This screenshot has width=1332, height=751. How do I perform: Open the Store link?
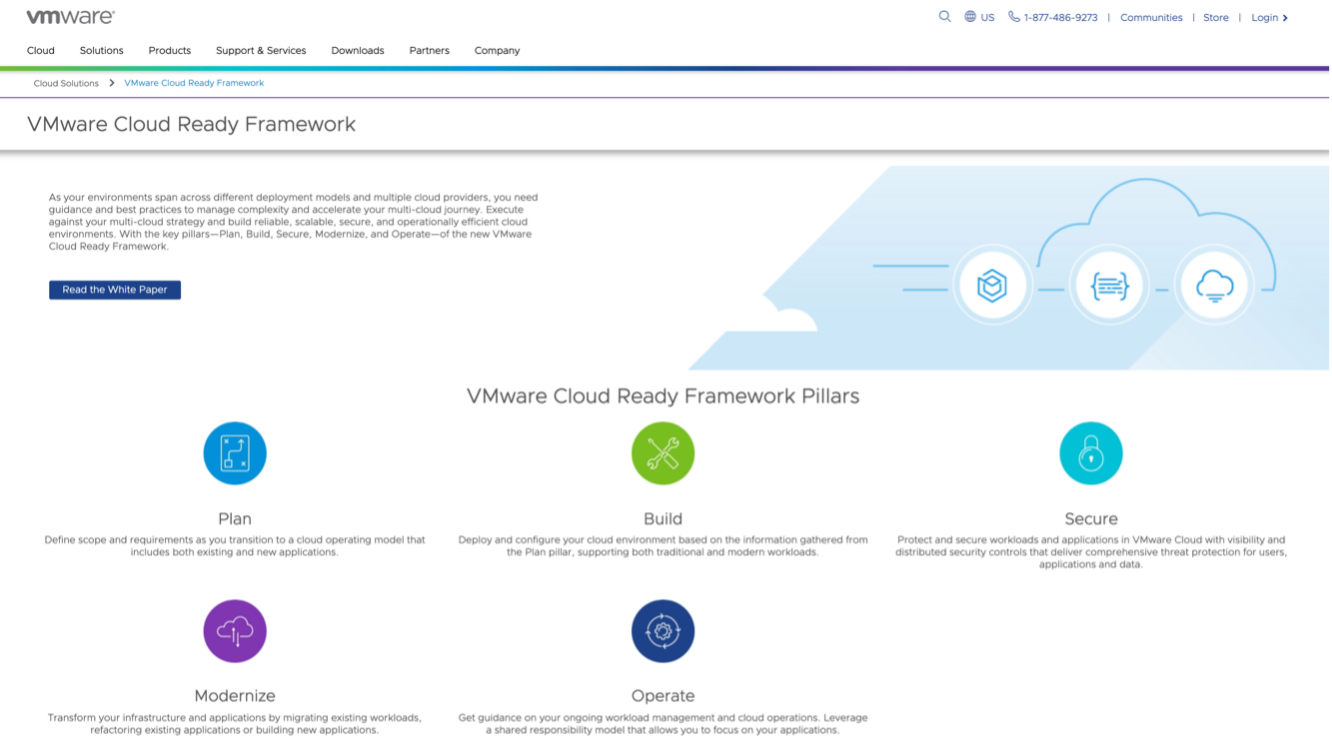[x=1216, y=18]
